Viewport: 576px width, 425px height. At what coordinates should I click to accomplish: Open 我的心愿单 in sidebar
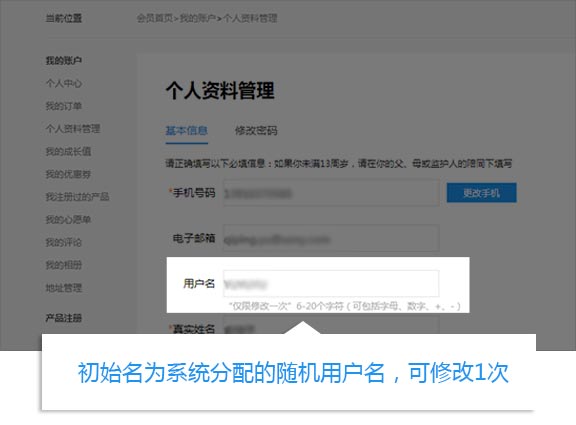point(68,220)
